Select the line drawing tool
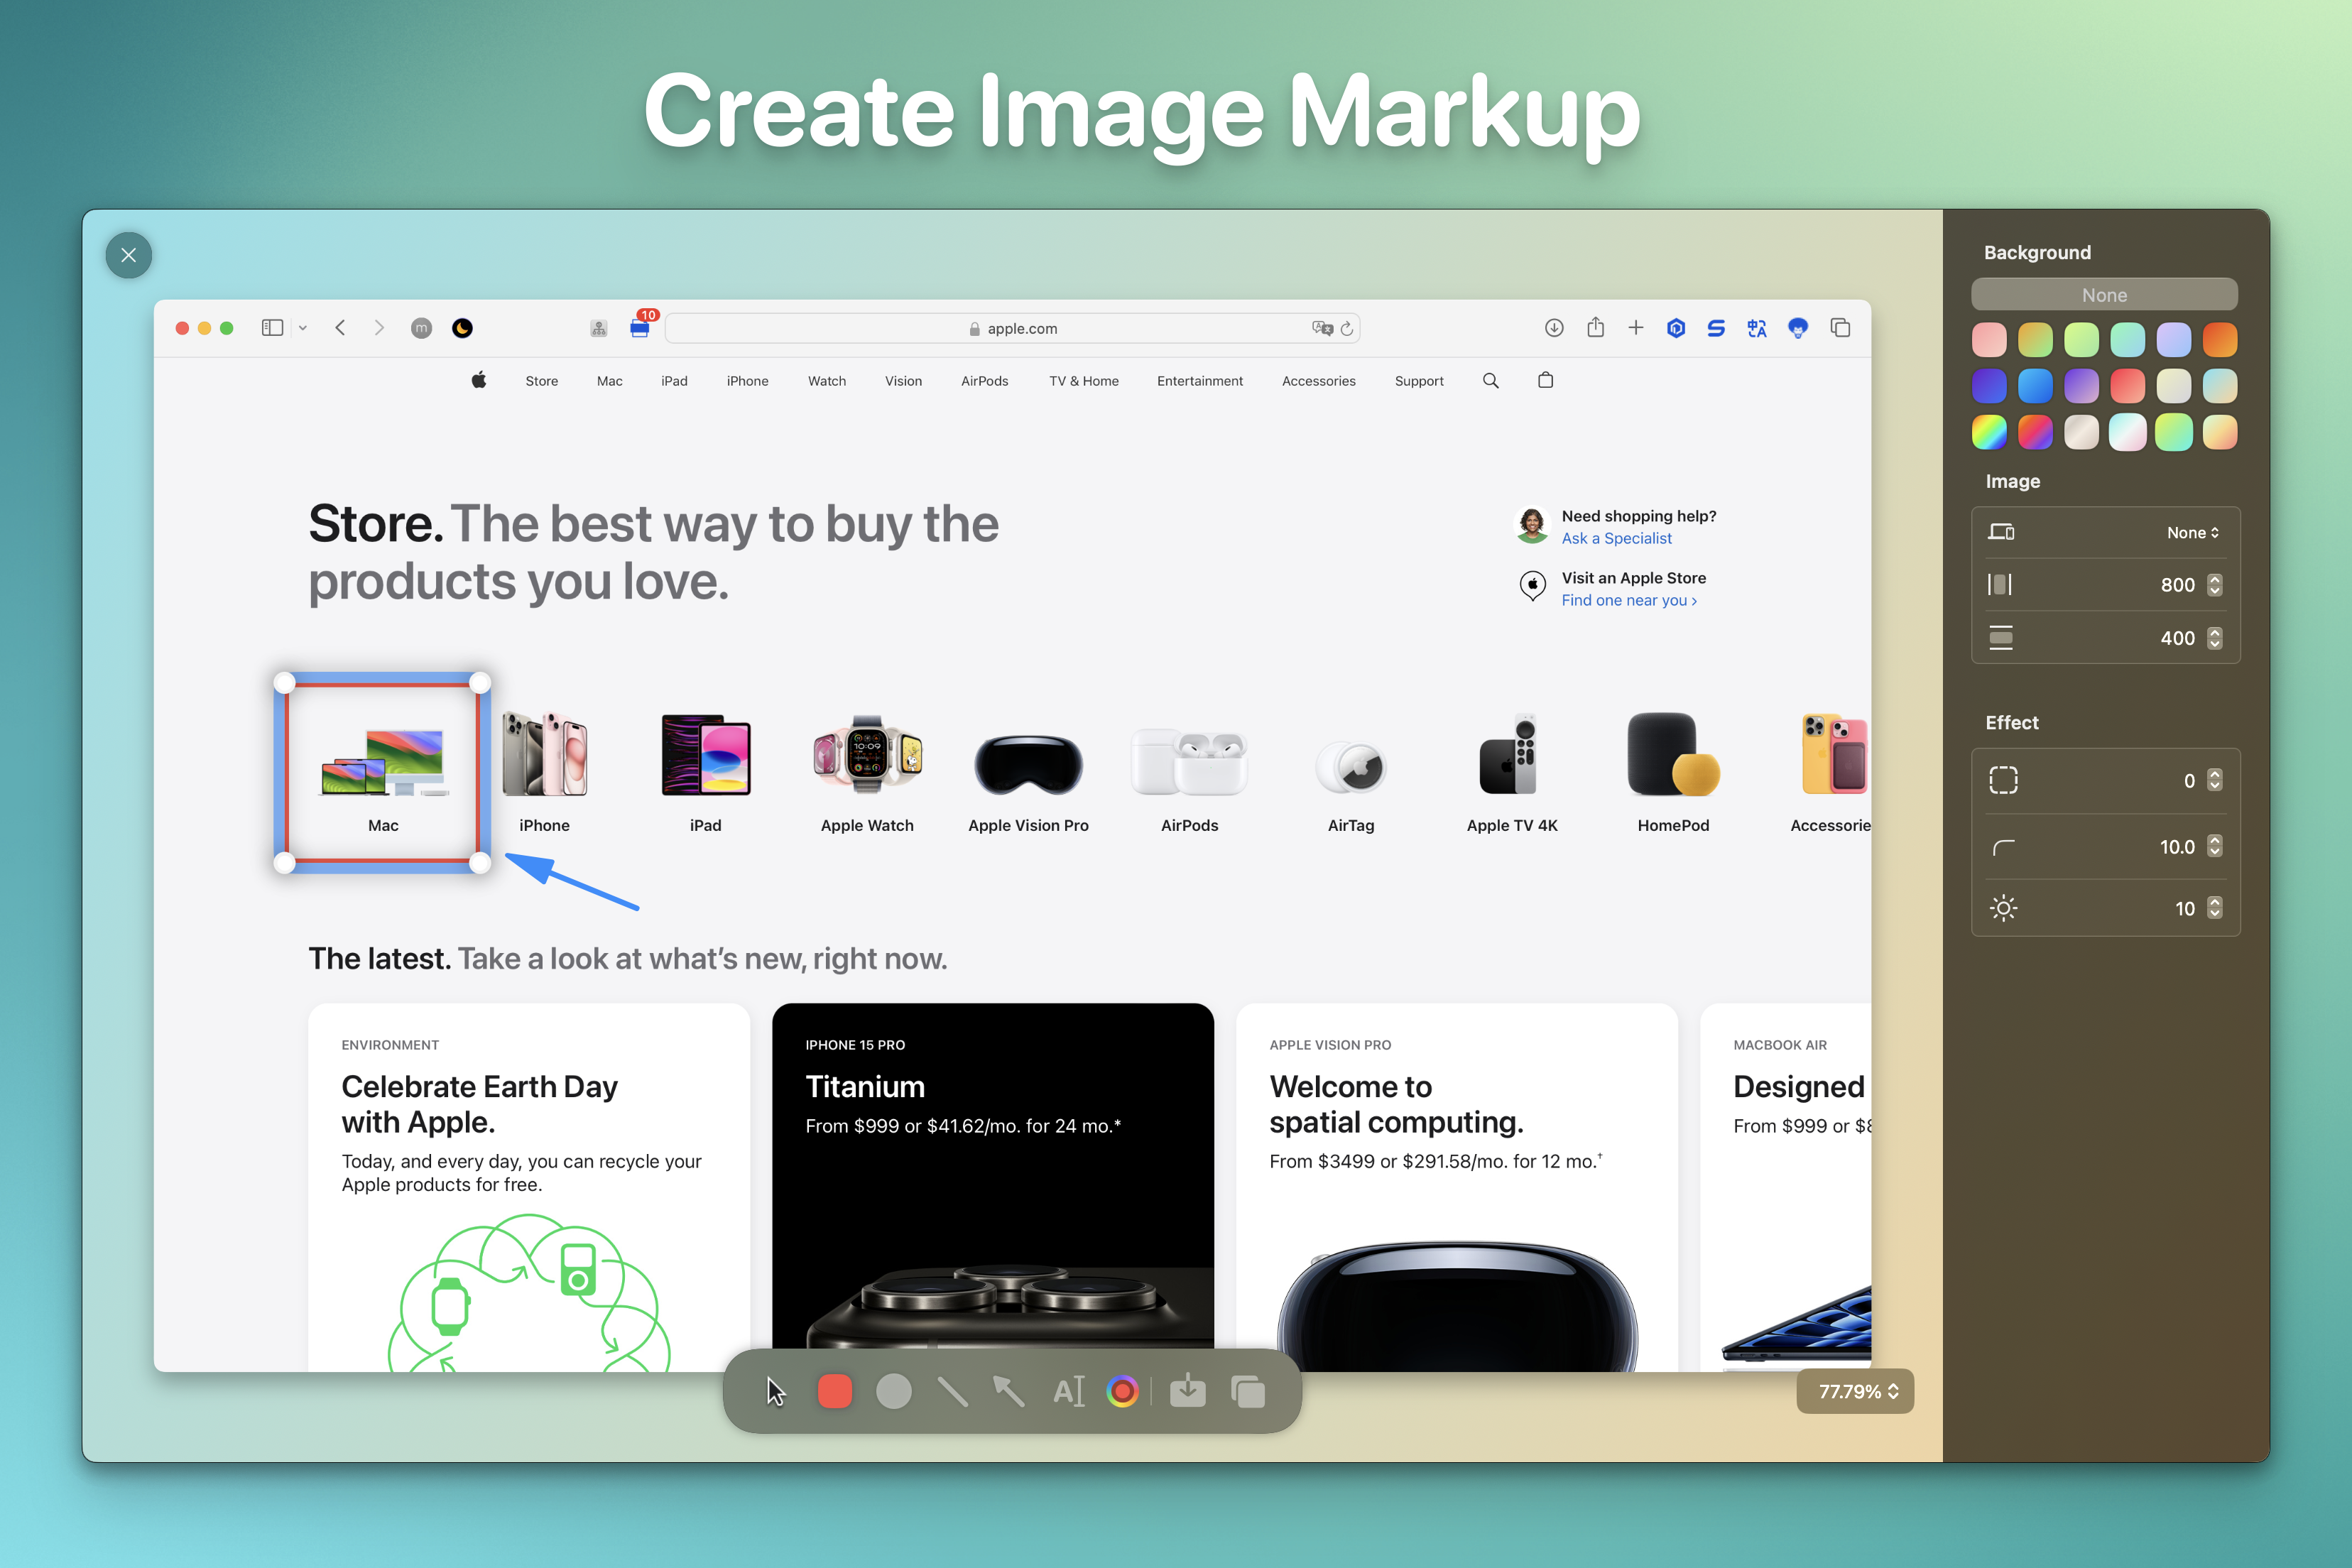 pos(952,1391)
